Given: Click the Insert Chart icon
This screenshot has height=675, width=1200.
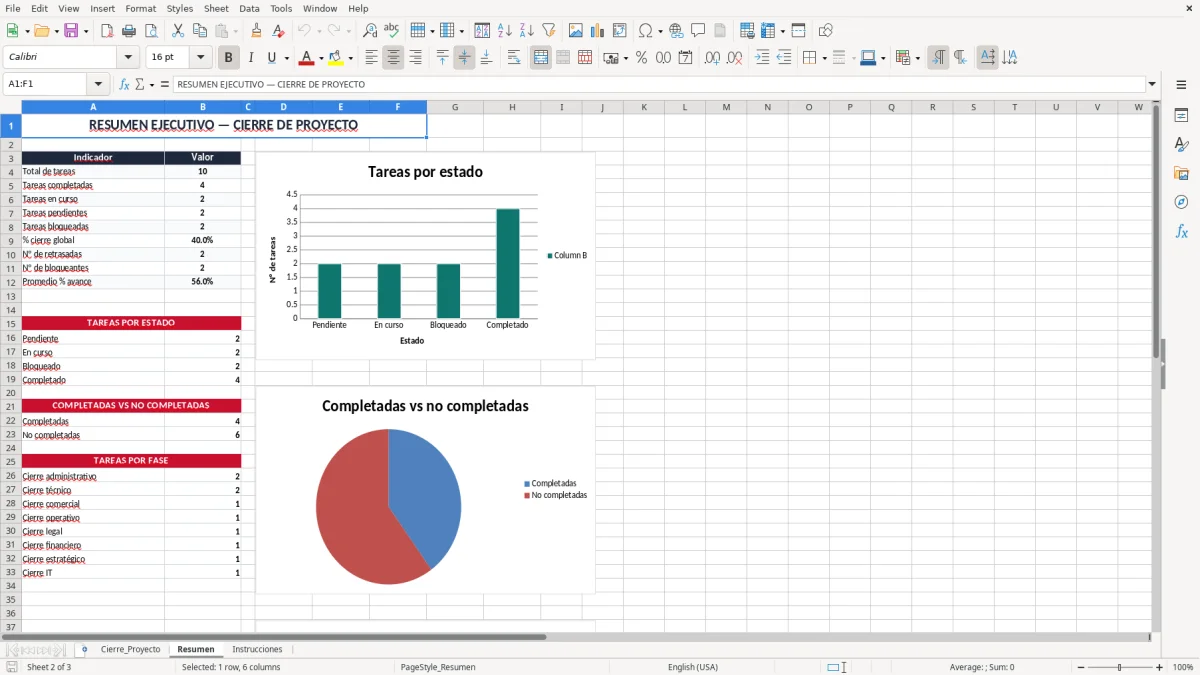Looking at the screenshot, I should coord(598,31).
